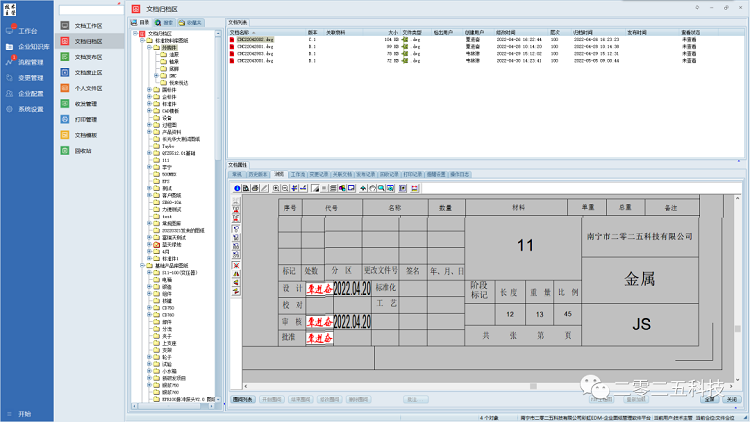Expand the 标准件 folder in the tree
The height and width of the screenshot is (422, 750).
coord(149,104)
